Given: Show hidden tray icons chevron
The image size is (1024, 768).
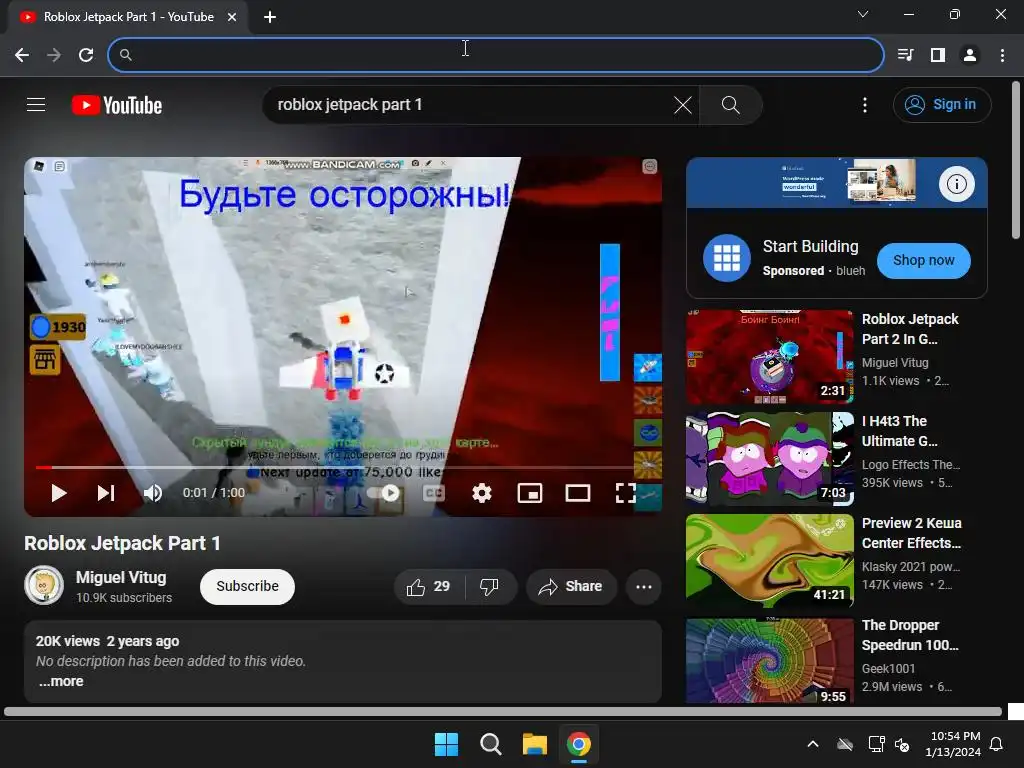Looking at the screenshot, I should coord(813,744).
